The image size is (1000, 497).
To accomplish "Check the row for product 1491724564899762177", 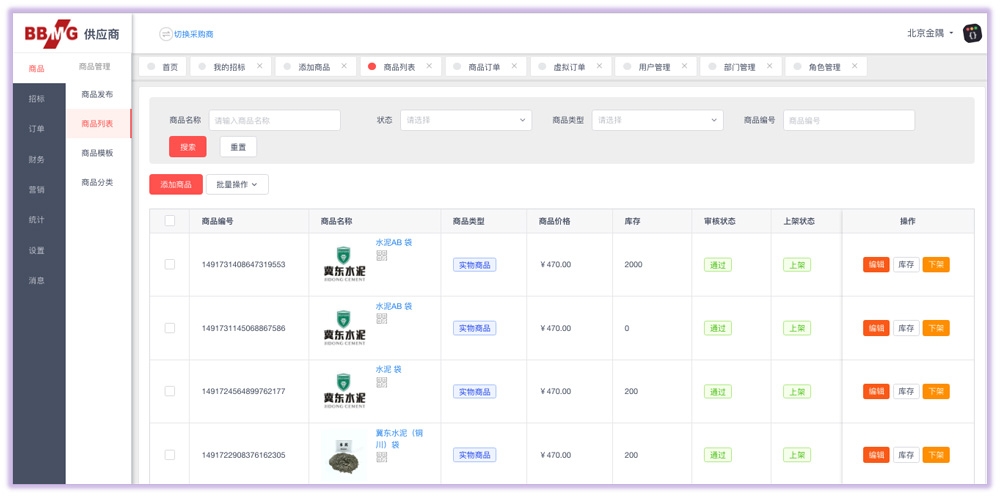I will click(x=170, y=391).
